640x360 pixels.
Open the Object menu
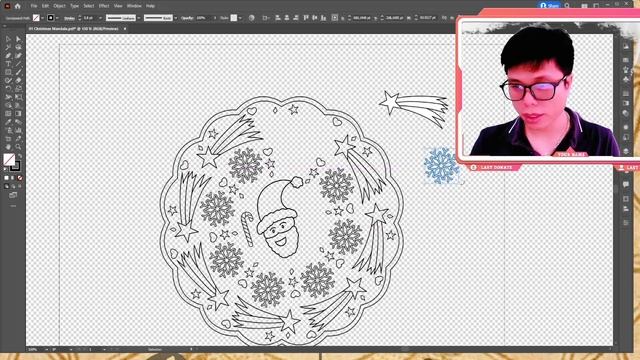[x=59, y=6]
